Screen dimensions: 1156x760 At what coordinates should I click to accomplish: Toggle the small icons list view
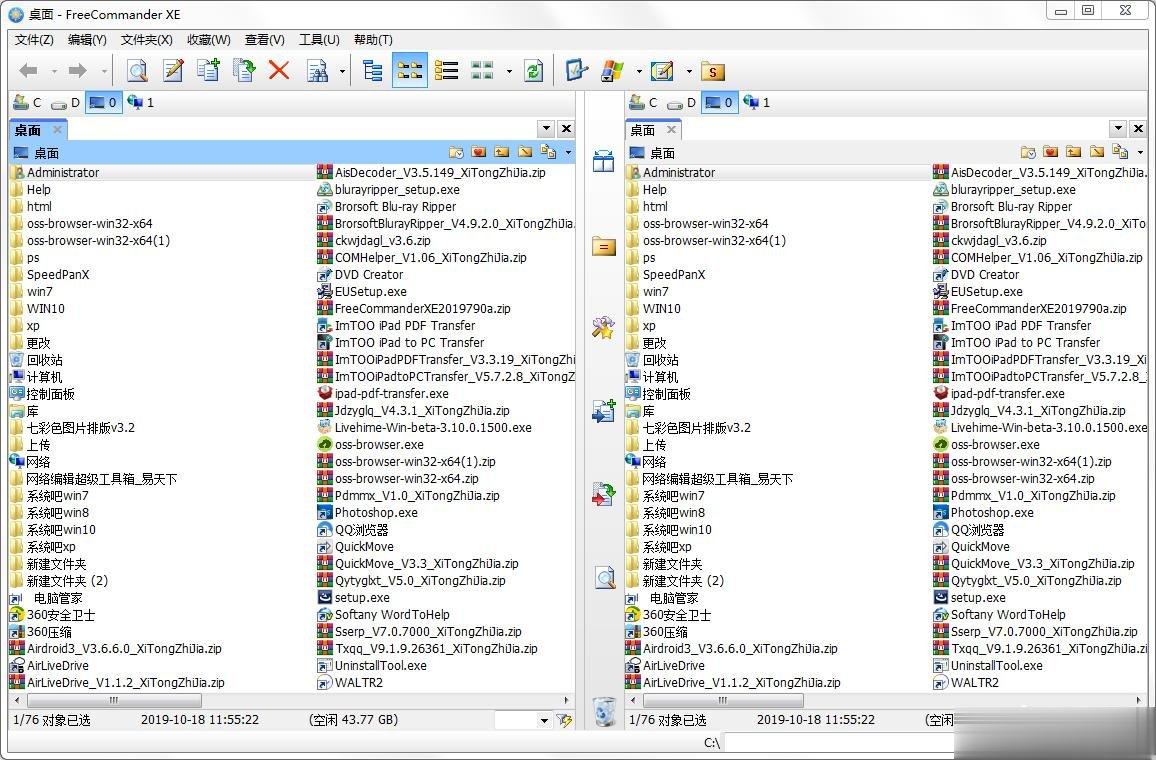point(410,71)
